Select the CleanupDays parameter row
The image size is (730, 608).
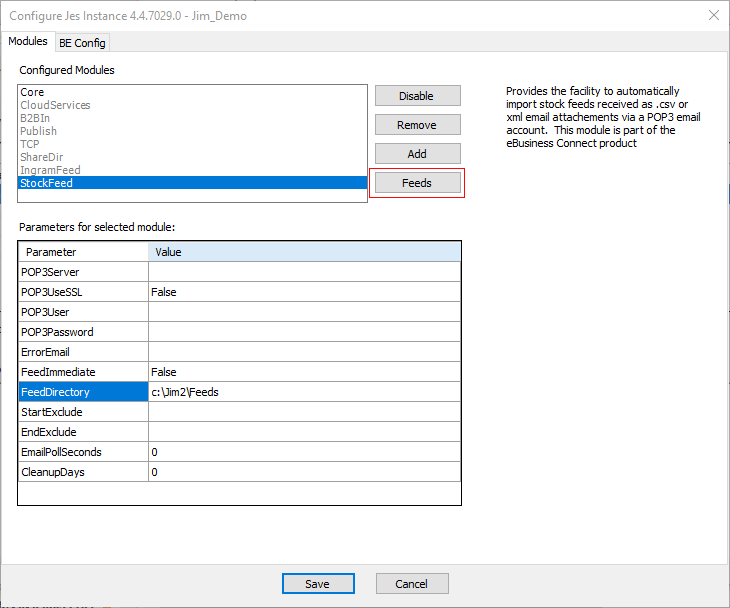coord(83,472)
